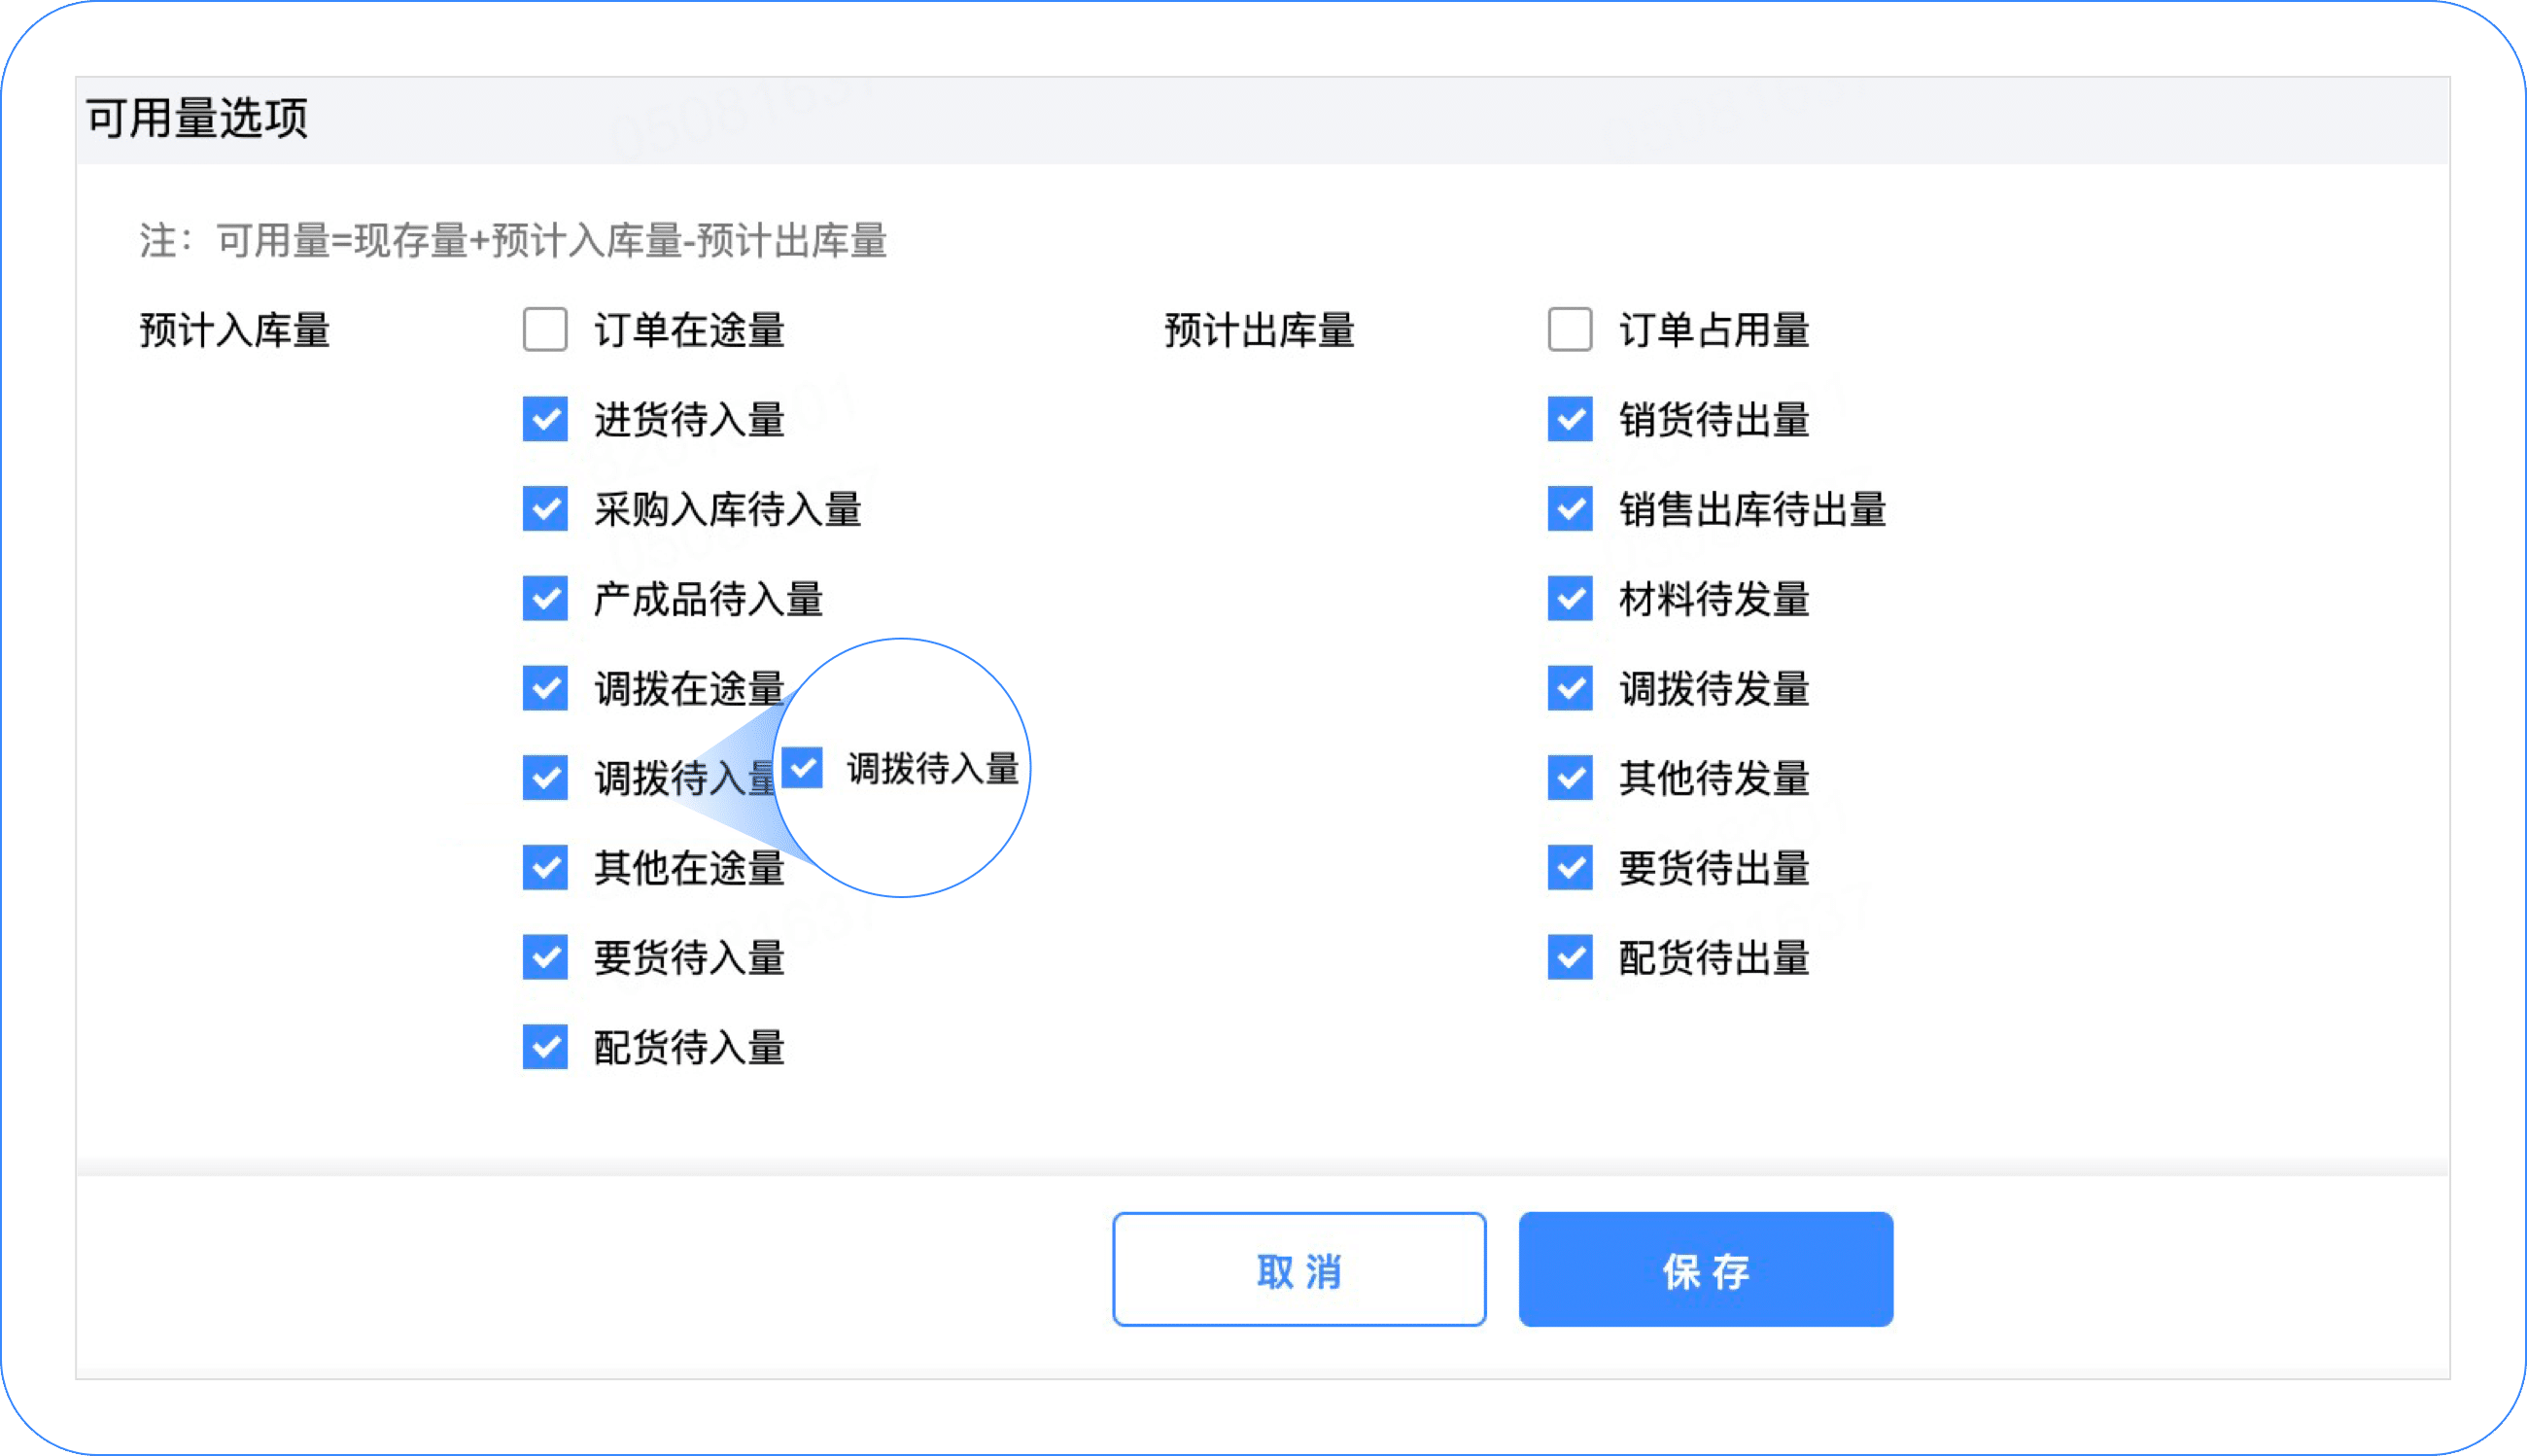Toggle 其他在途量 checkbox
The width and height of the screenshot is (2527, 1456).
[545, 868]
